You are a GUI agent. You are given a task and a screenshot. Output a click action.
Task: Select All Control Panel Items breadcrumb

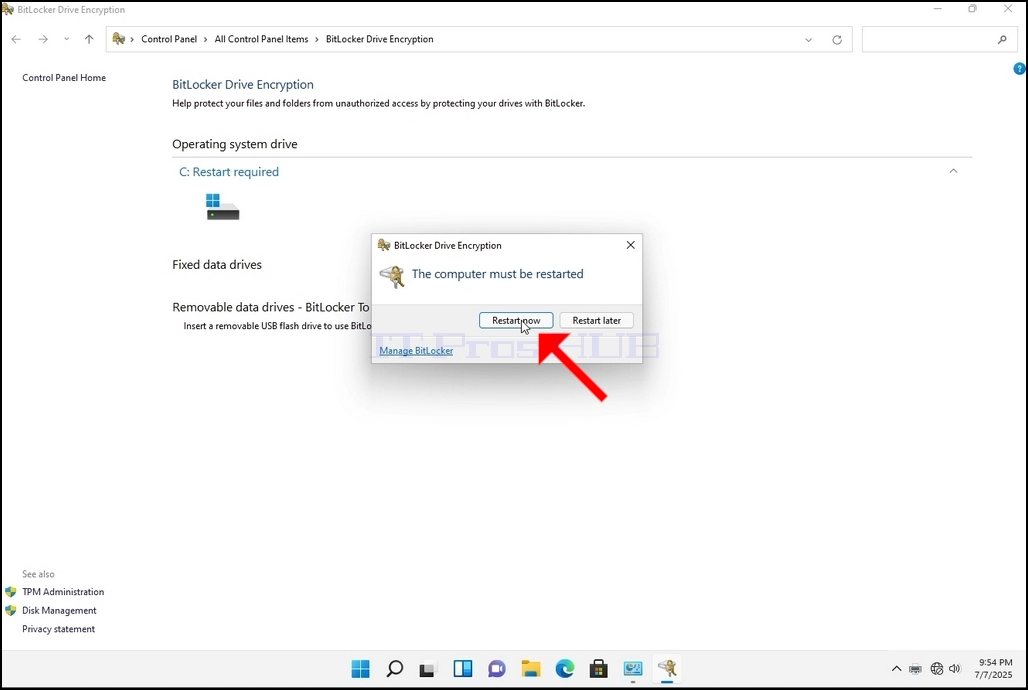click(261, 39)
